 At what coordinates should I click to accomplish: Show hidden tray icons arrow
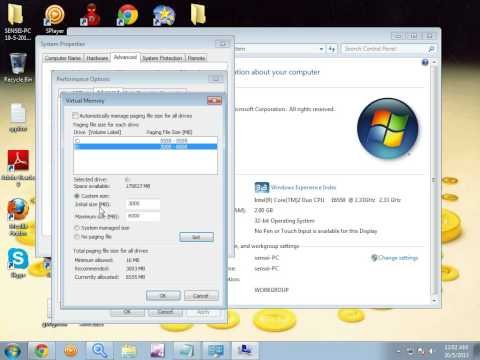coord(398,351)
